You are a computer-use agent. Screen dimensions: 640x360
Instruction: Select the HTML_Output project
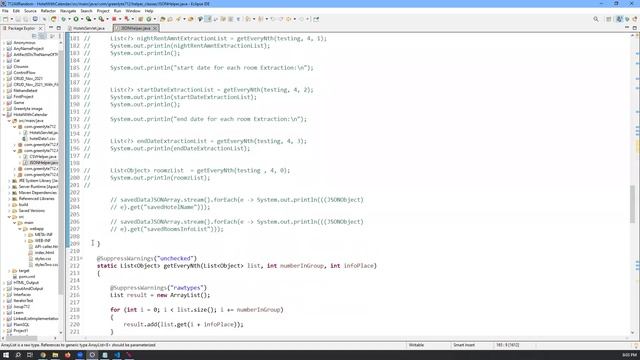[x=26, y=282]
